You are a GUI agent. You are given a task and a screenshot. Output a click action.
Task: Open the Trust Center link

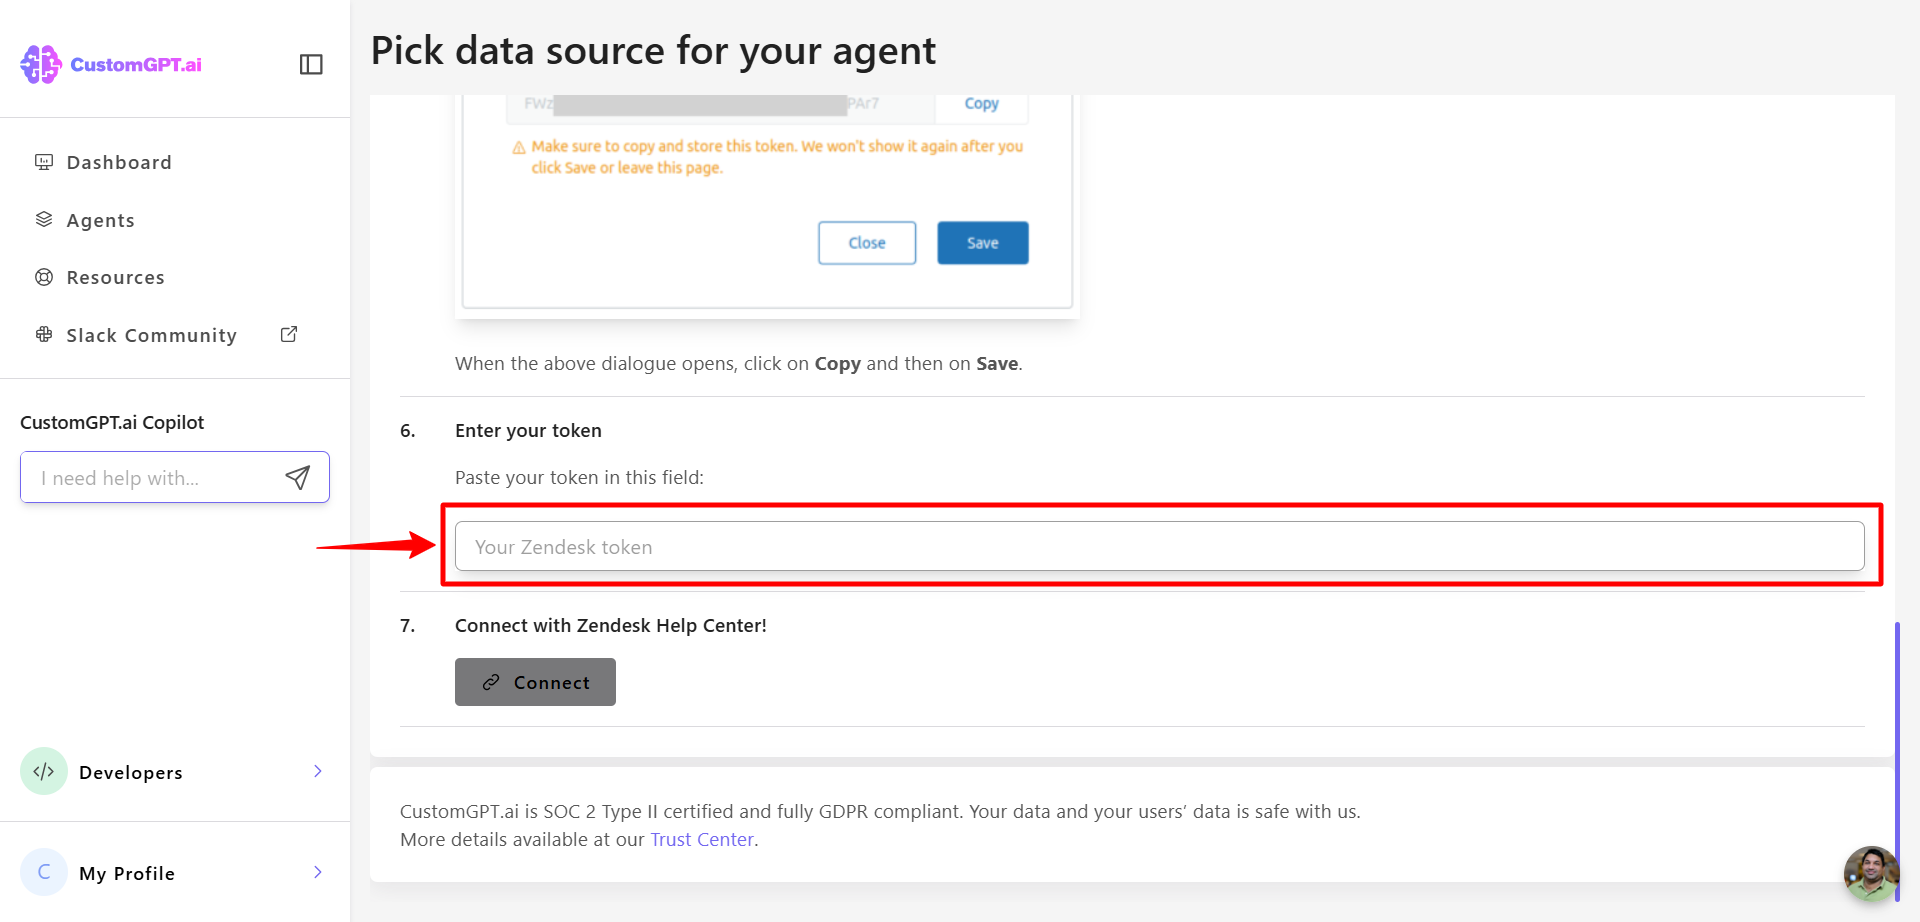click(x=702, y=840)
